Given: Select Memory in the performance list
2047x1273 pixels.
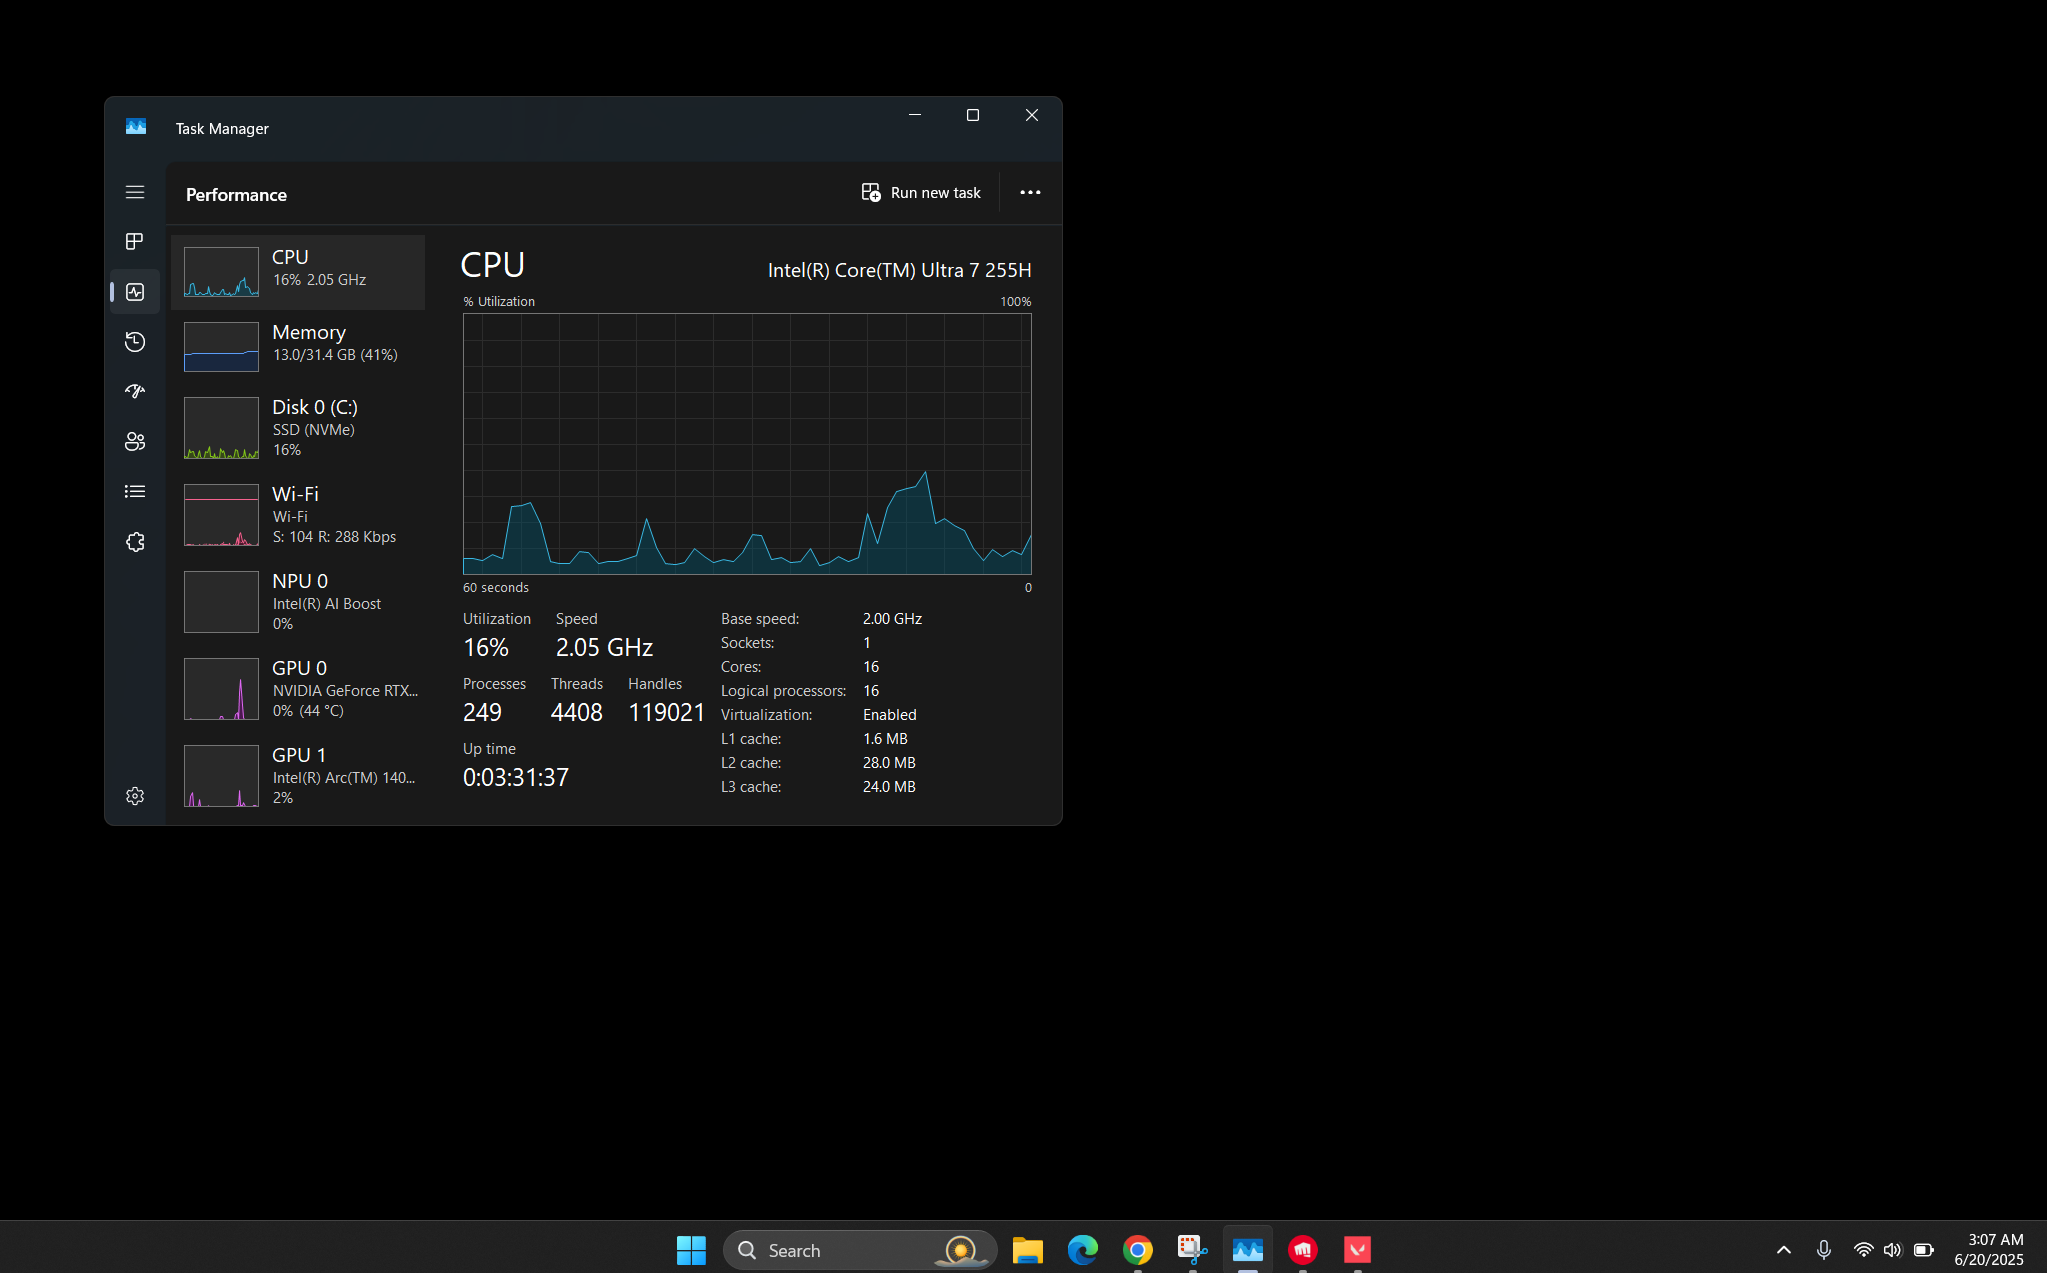Looking at the screenshot, I should (x=298, y=346).
